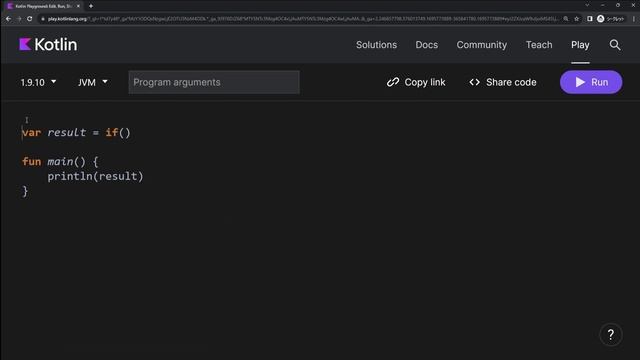Image resolution: width=640 pixels, height=360 pixels.
Task: Expand the 1.9.10 version dropdown
Action: (x=38, y=82)
